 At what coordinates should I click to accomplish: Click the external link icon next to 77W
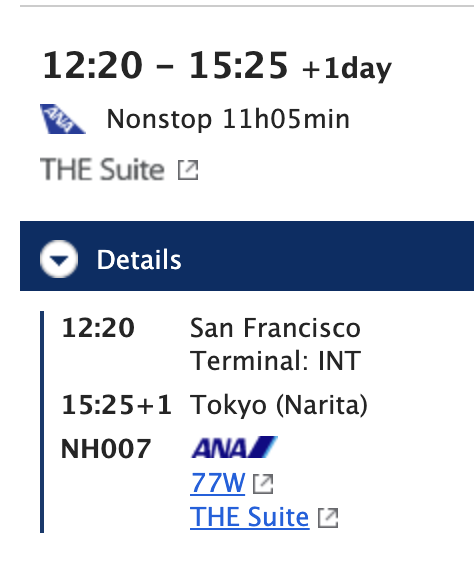pos(263,484)
